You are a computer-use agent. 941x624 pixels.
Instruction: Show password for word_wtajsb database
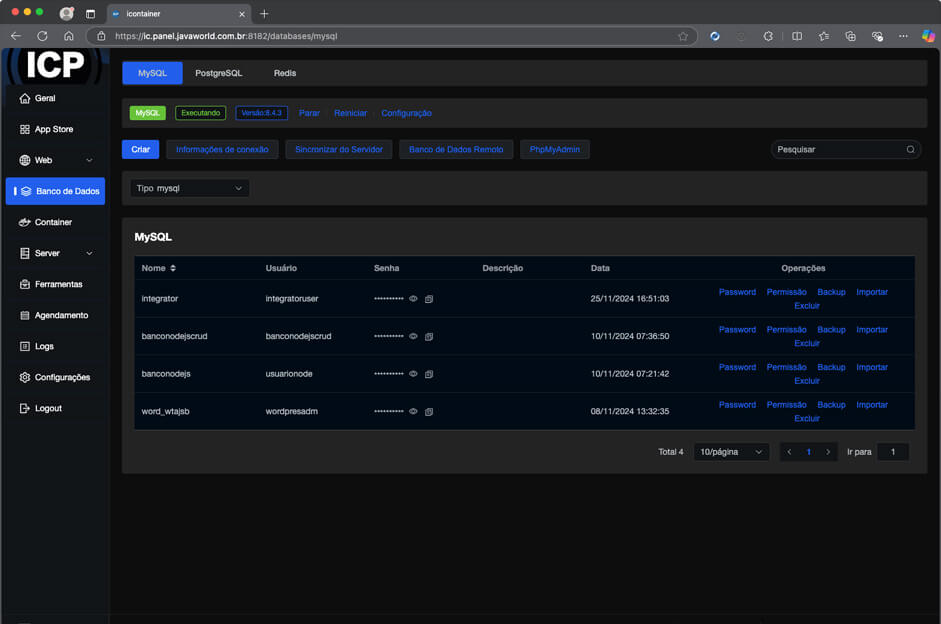413,411
